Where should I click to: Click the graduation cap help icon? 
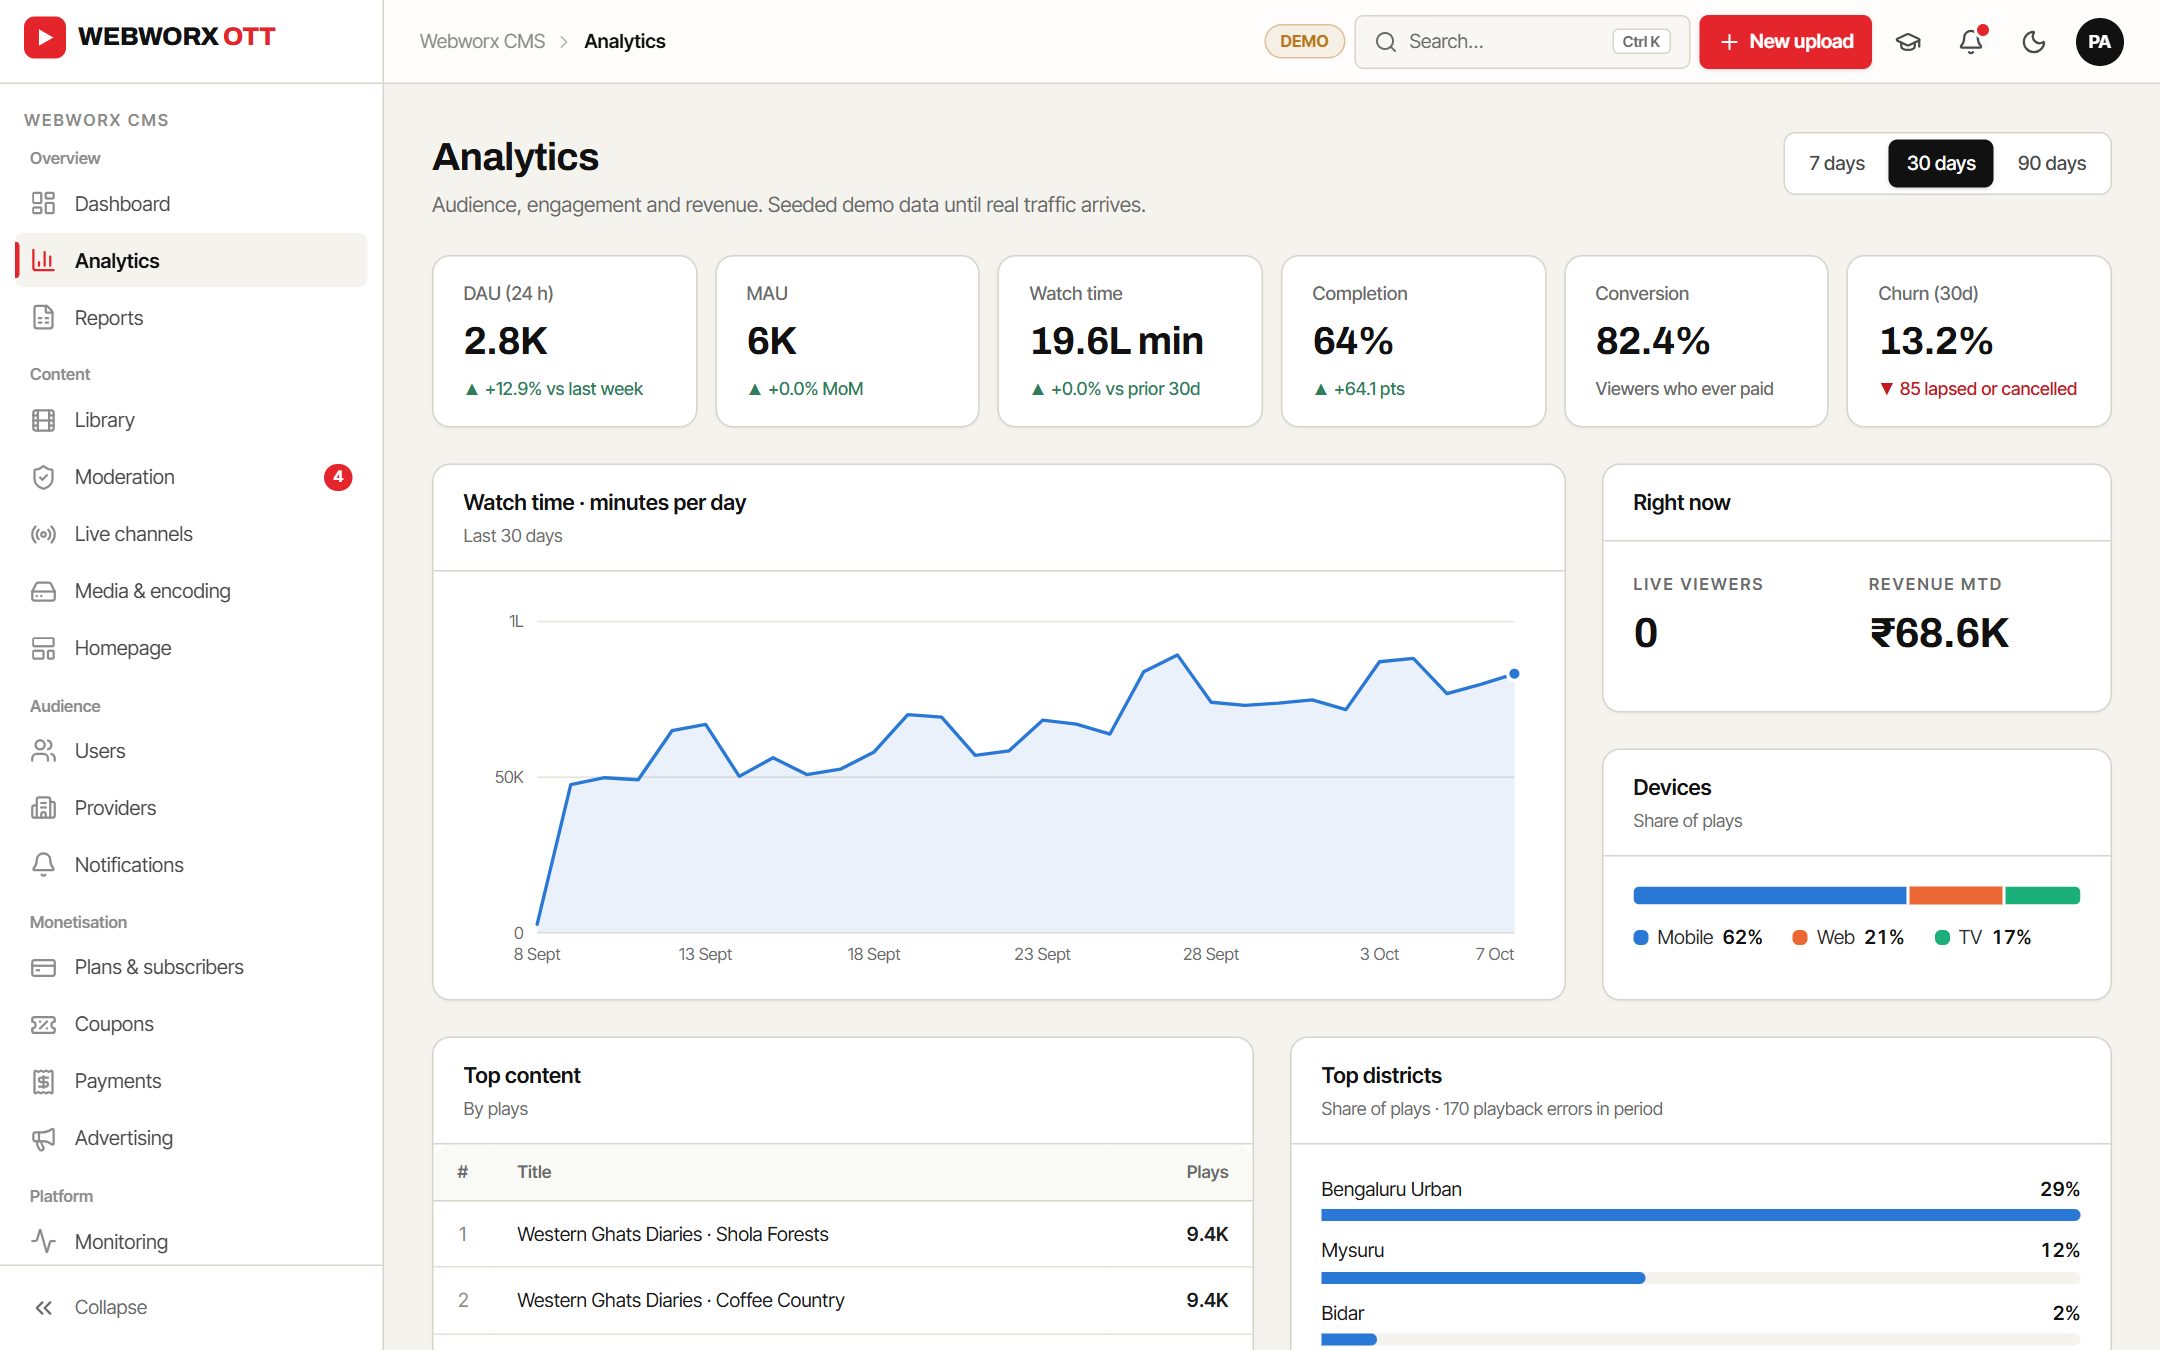1908,42
